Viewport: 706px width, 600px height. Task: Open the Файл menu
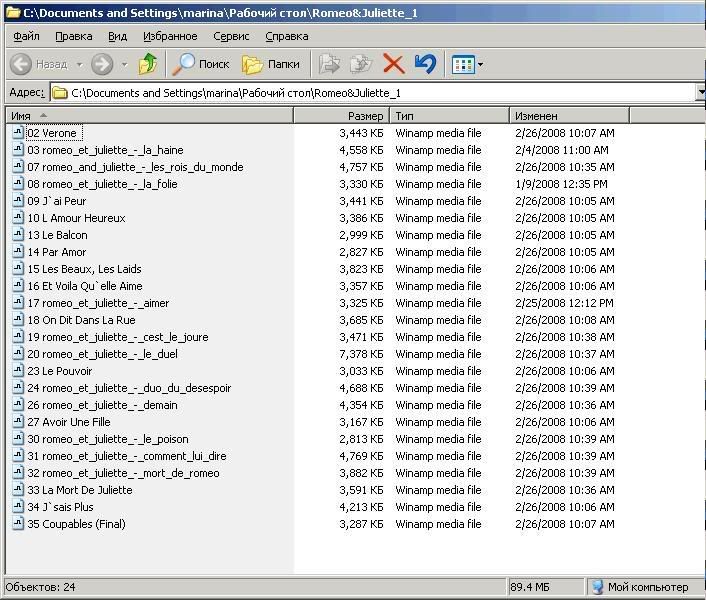pyautogui.click(x=26, y=36)
